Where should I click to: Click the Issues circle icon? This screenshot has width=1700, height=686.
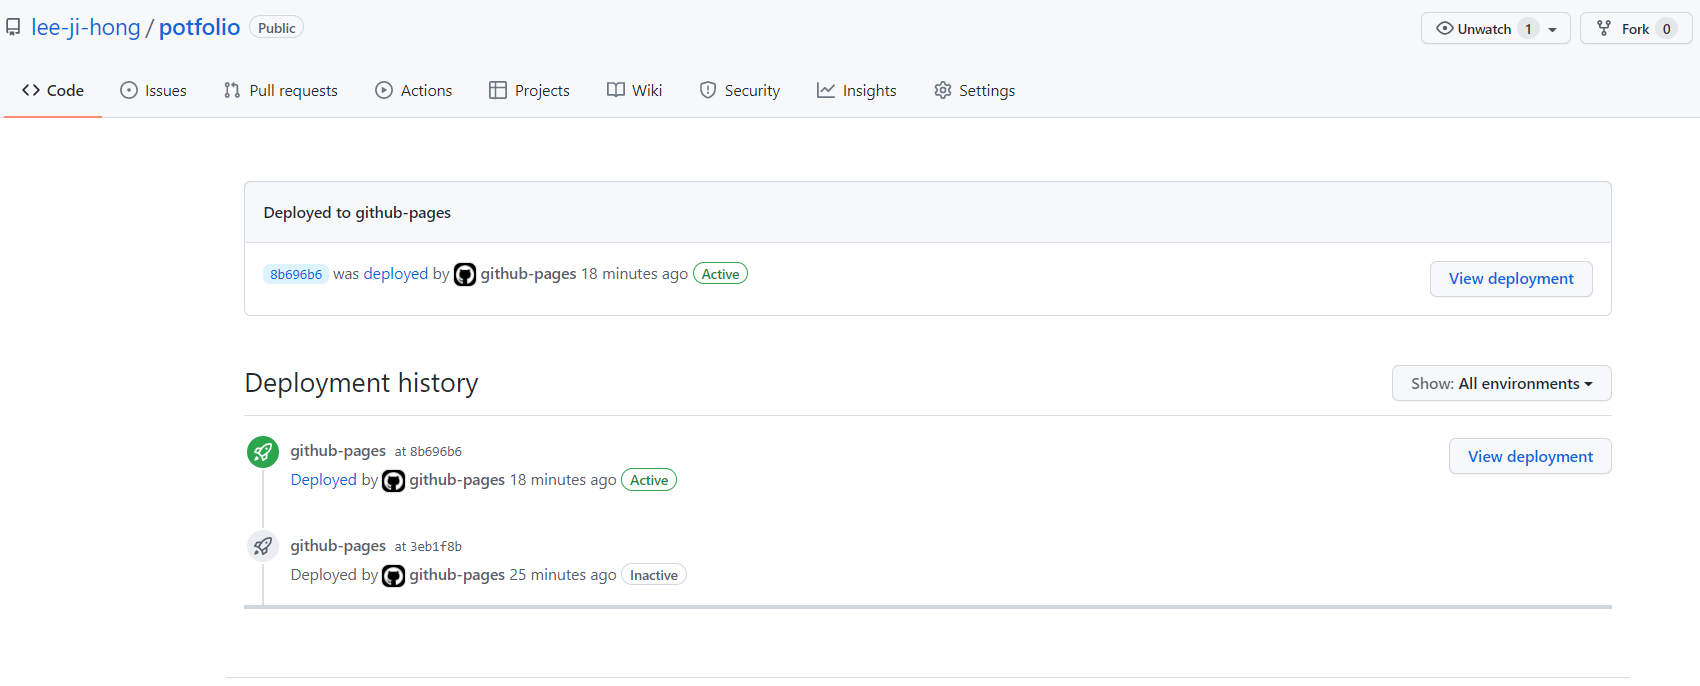pyautogui.click(x=129, y=90)
